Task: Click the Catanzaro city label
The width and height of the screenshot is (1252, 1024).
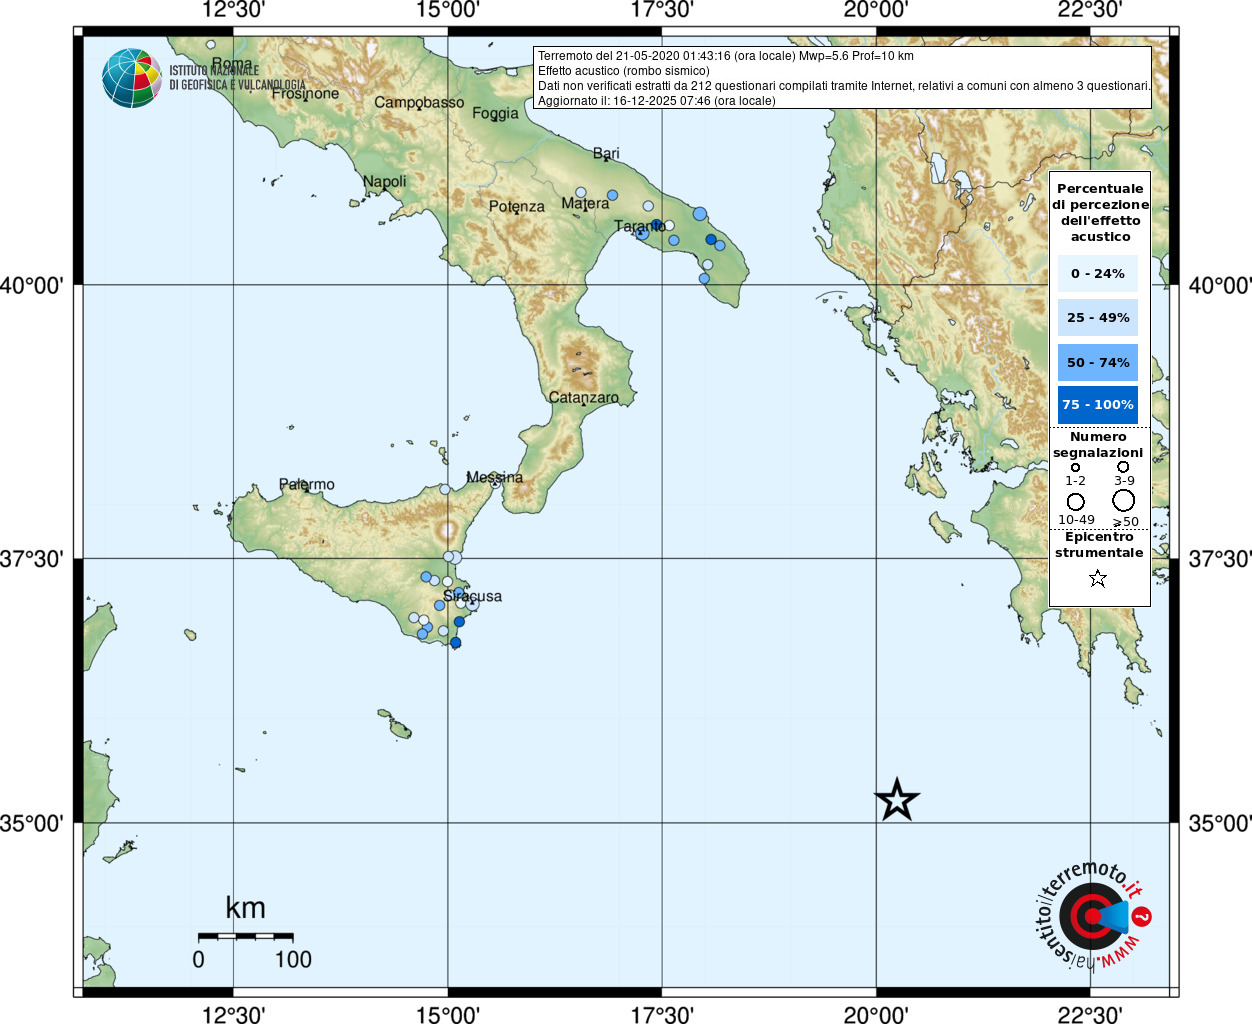Action: click(x=584, y=397)
